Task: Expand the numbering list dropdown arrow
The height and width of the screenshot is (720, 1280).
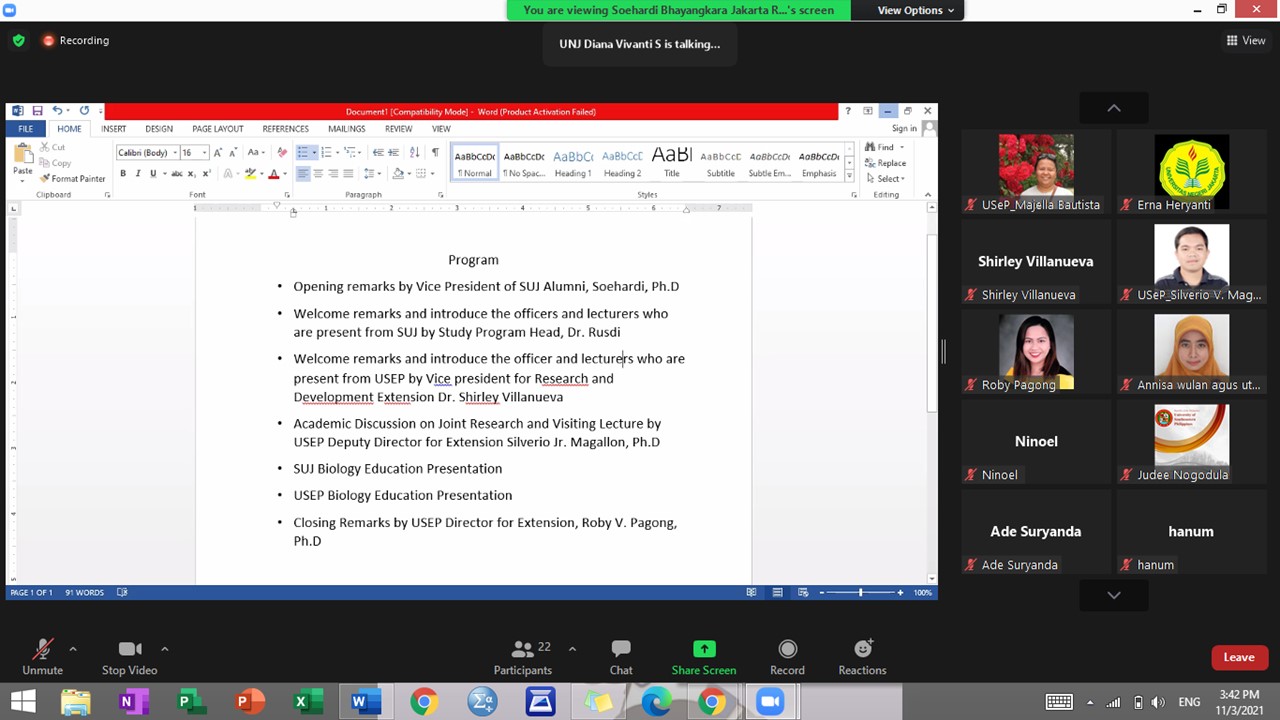Action: click(338, 152)
